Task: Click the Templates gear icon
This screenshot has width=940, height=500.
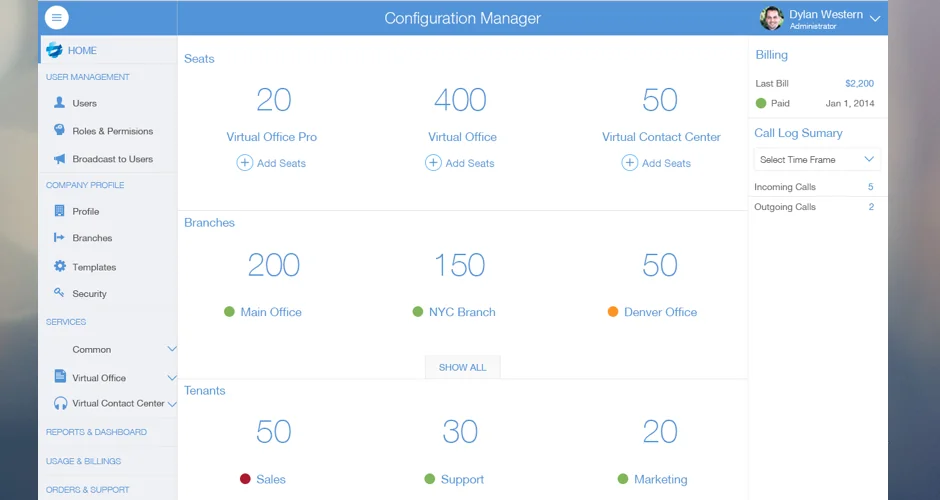Action: [59, 266]
